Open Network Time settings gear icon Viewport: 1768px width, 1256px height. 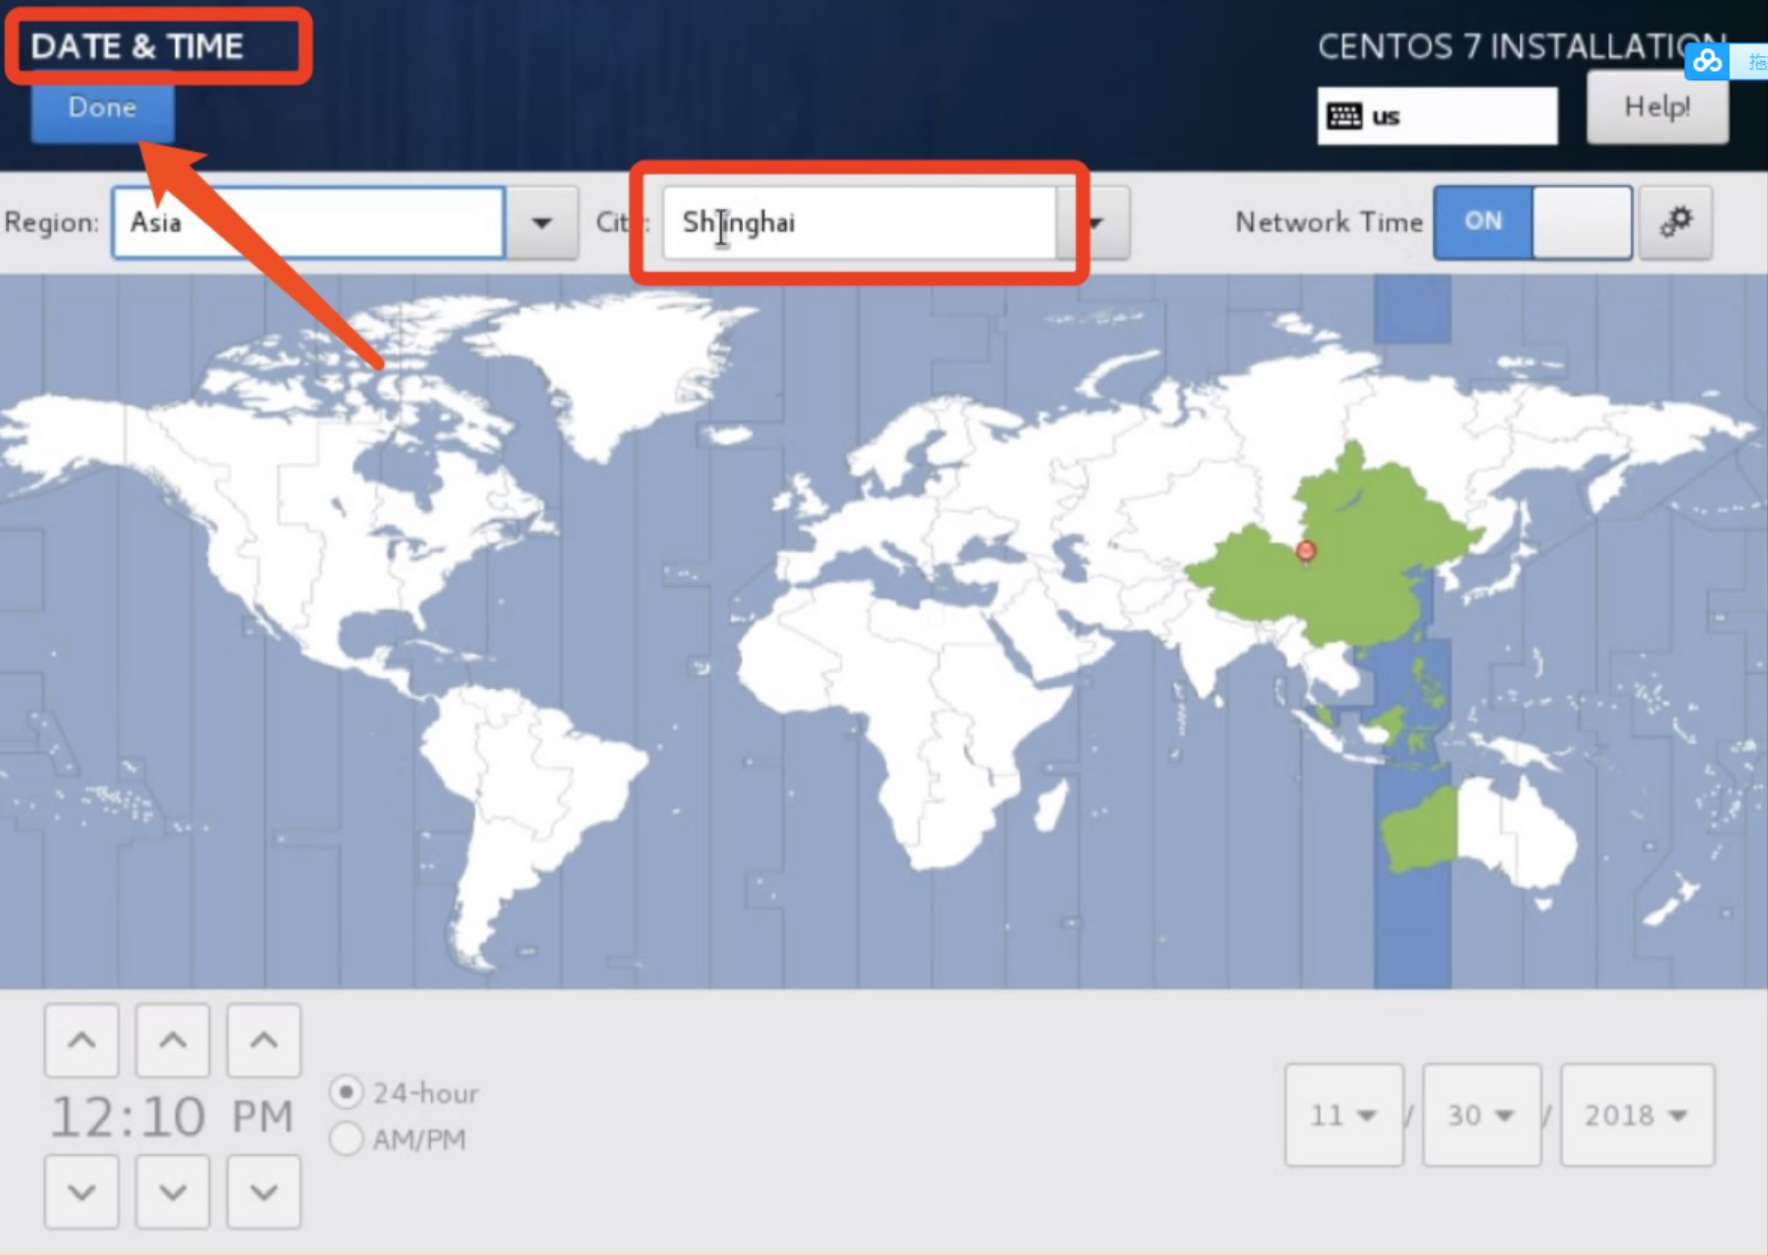[x=1676, y=222]
